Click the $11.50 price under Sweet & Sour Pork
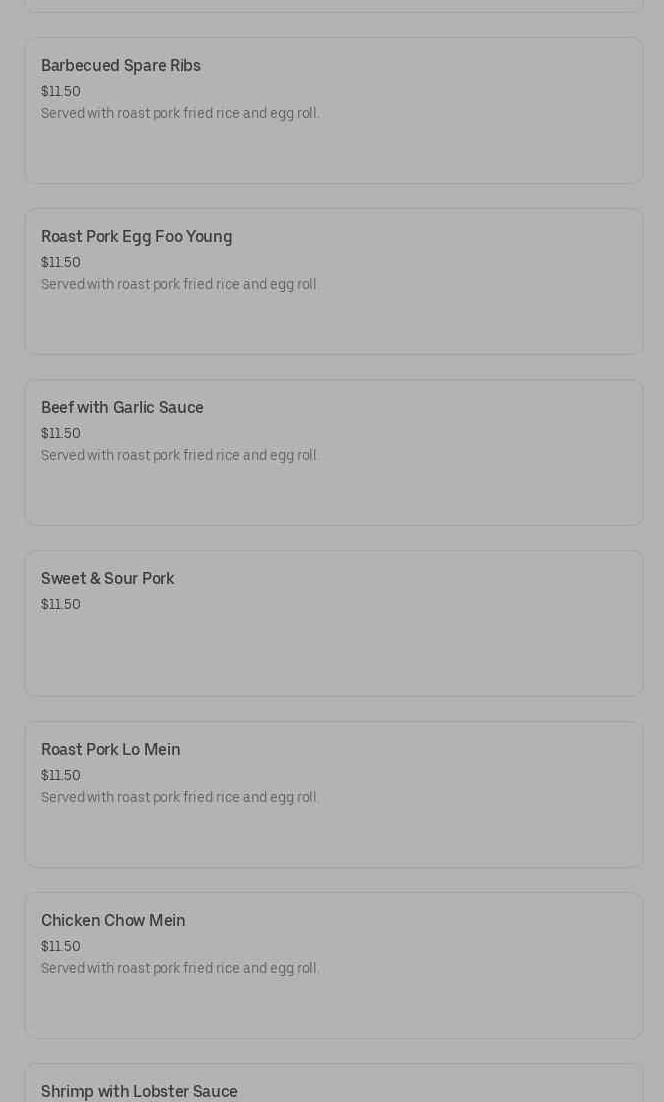664x1102 pixels. [x=61, y=605]
